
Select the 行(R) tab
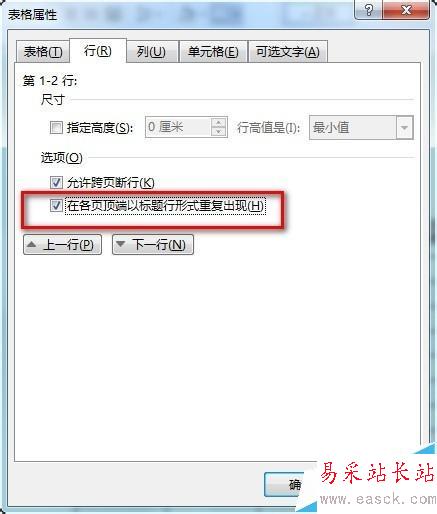pos(98,51)
